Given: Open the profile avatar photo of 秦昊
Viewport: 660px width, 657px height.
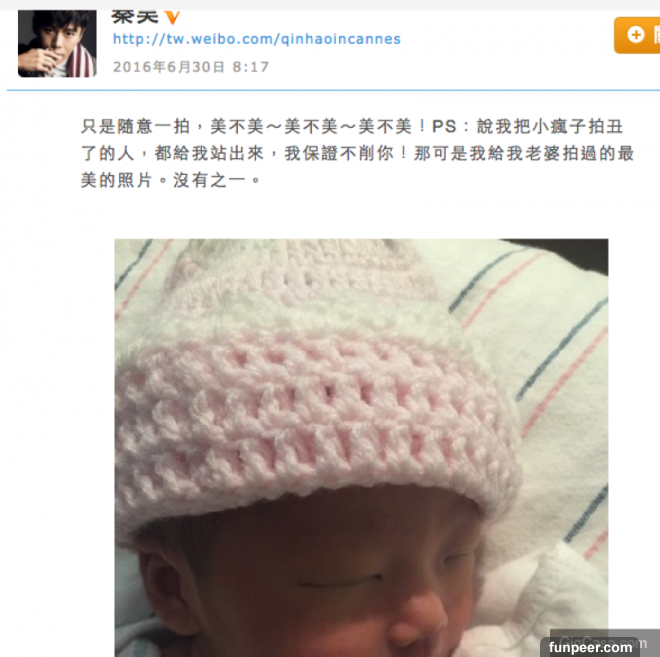Looking at the screenshot, I should click(x=57, y=44).
